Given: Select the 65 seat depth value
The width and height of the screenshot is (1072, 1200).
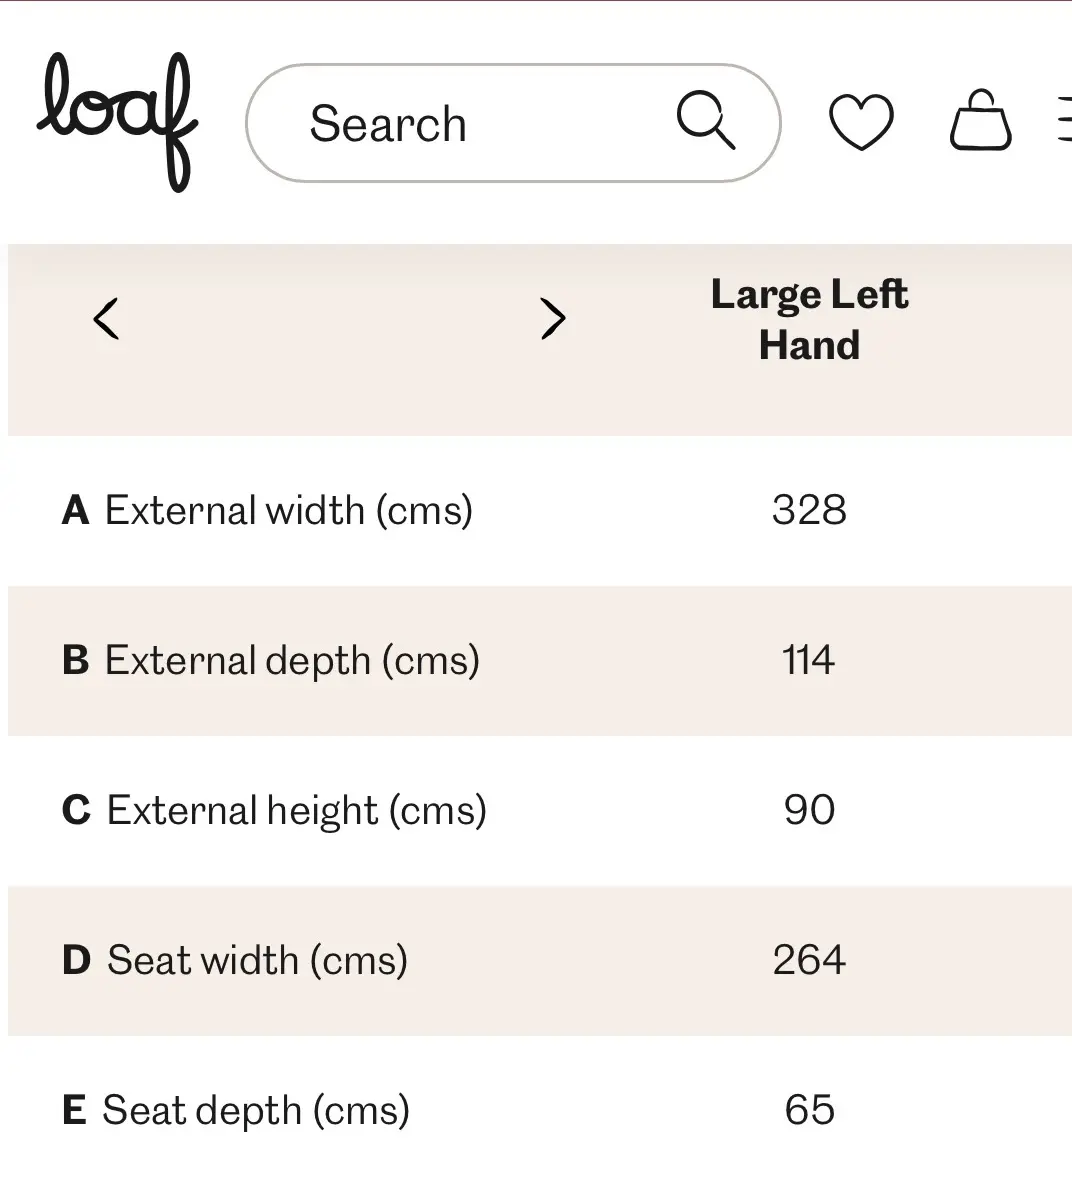Looking at the screenshot, I should [x=809, y=1111].
